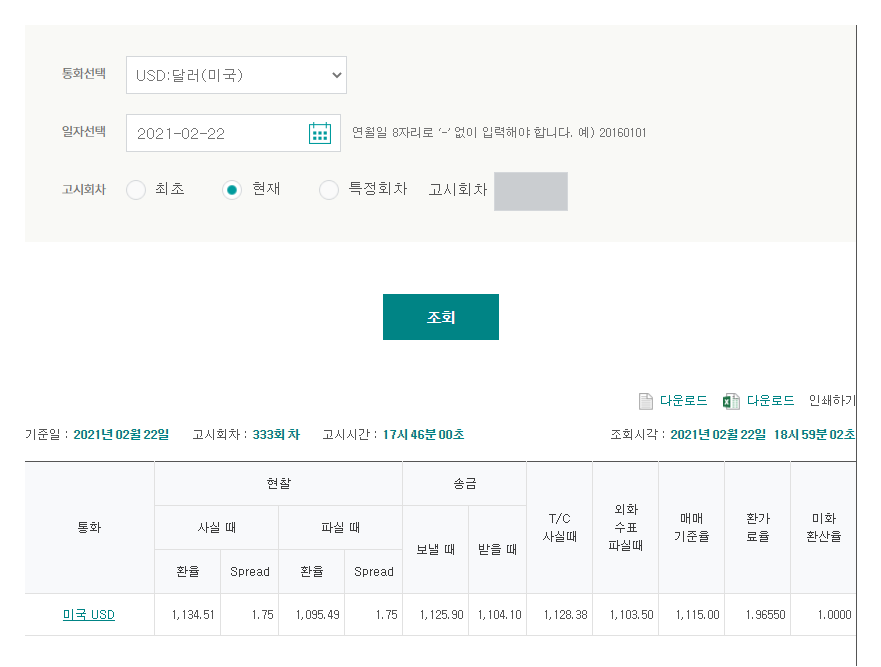Screen dimensions: 881x667
Task: Click the 18시 59분 02초 inquiry time
Action: (x=814, y=434)
